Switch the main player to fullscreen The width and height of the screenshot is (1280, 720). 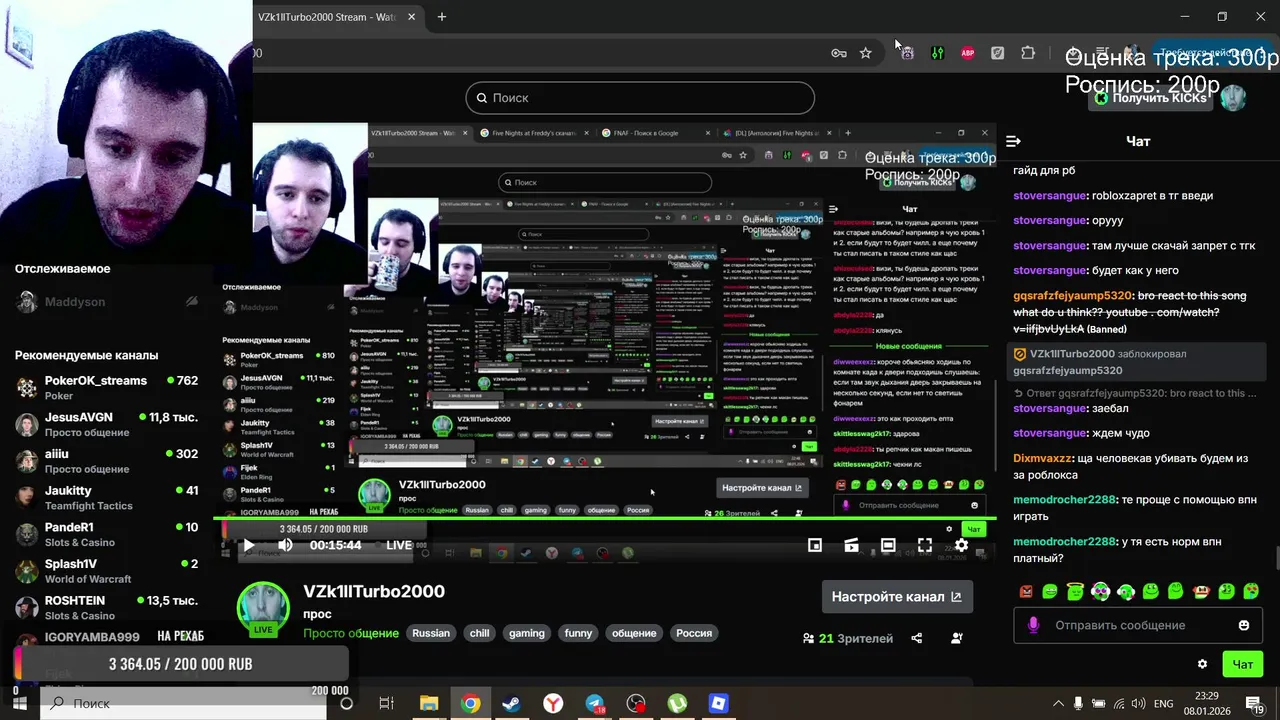(925, 545)
